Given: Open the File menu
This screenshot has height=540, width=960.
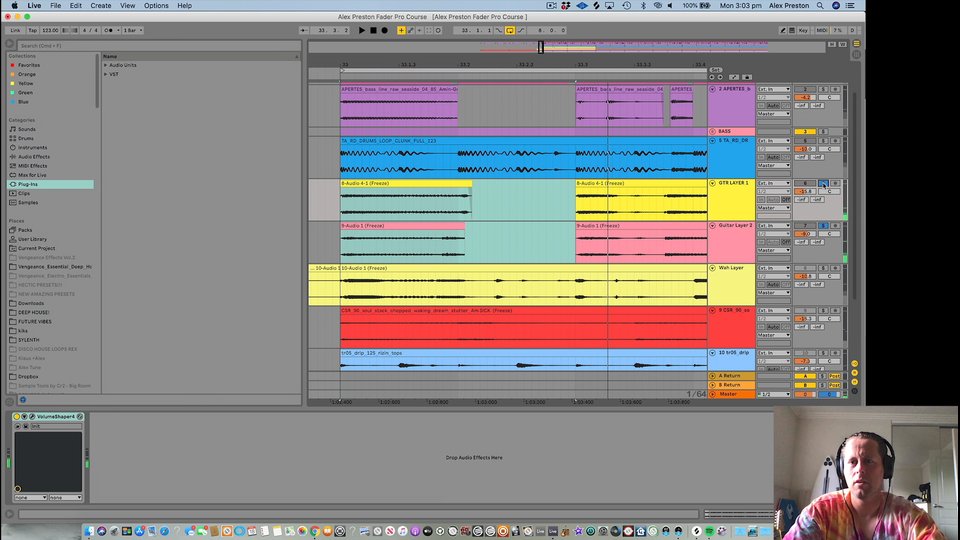Looking at the screenshot, I should click(56, 6).
